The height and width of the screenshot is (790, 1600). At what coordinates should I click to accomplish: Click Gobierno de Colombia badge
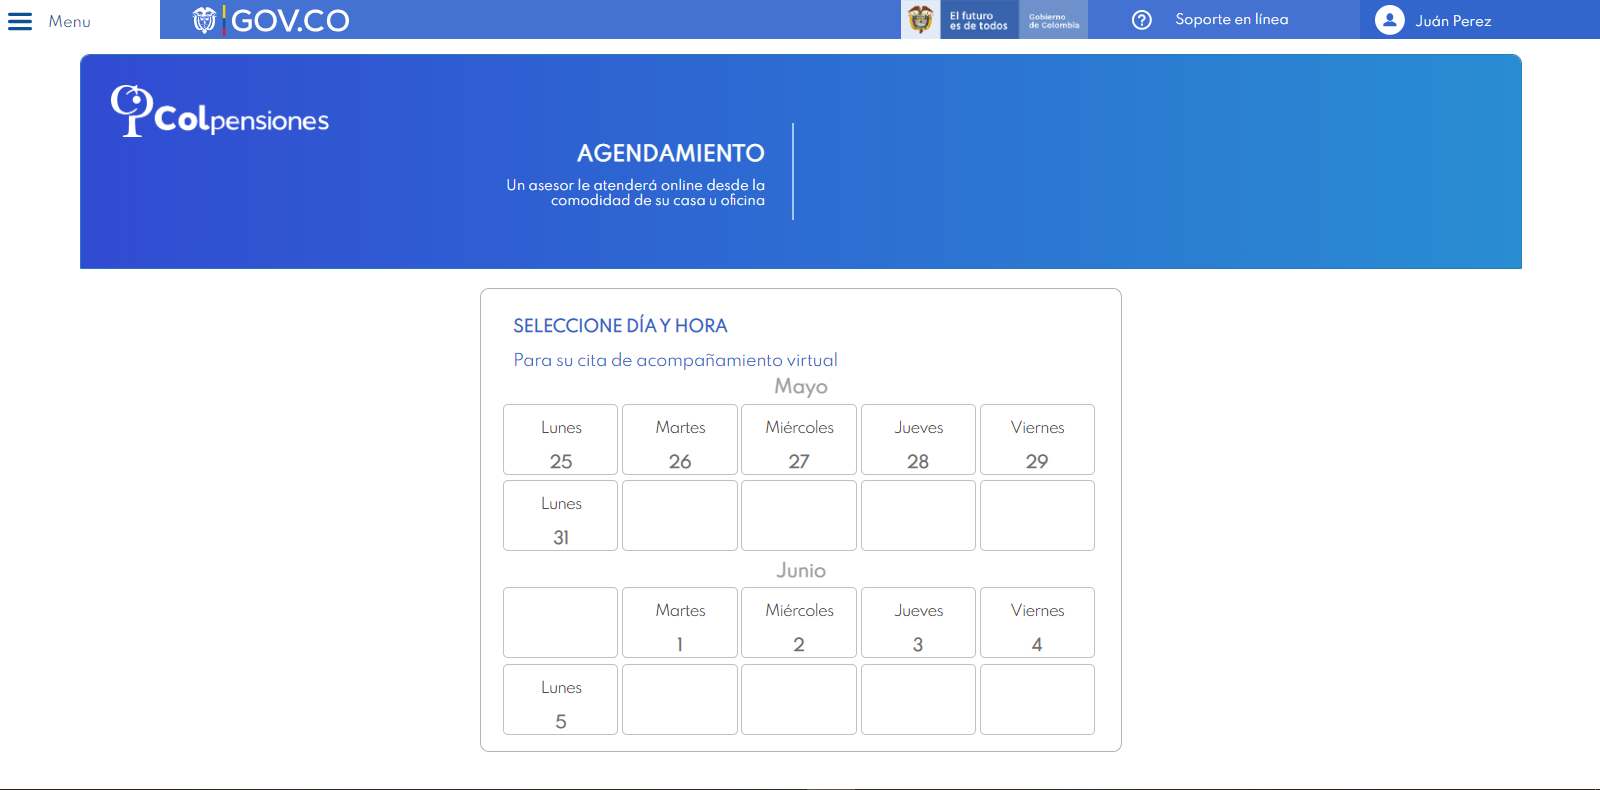pos(1054,20)
